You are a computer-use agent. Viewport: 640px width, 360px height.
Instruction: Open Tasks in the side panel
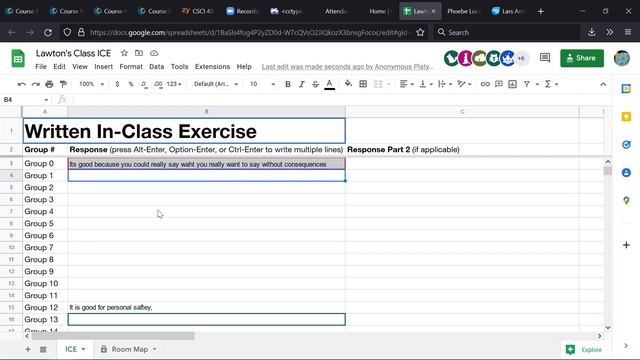626,144
